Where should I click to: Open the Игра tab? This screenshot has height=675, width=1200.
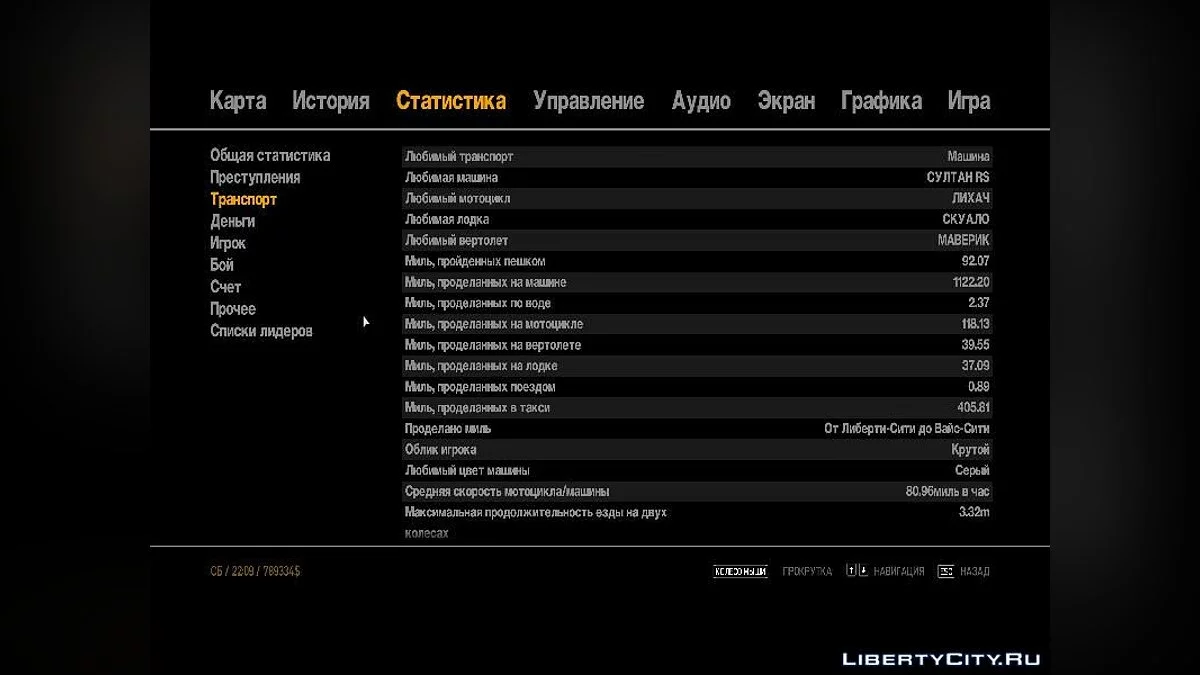click(968, 101)
